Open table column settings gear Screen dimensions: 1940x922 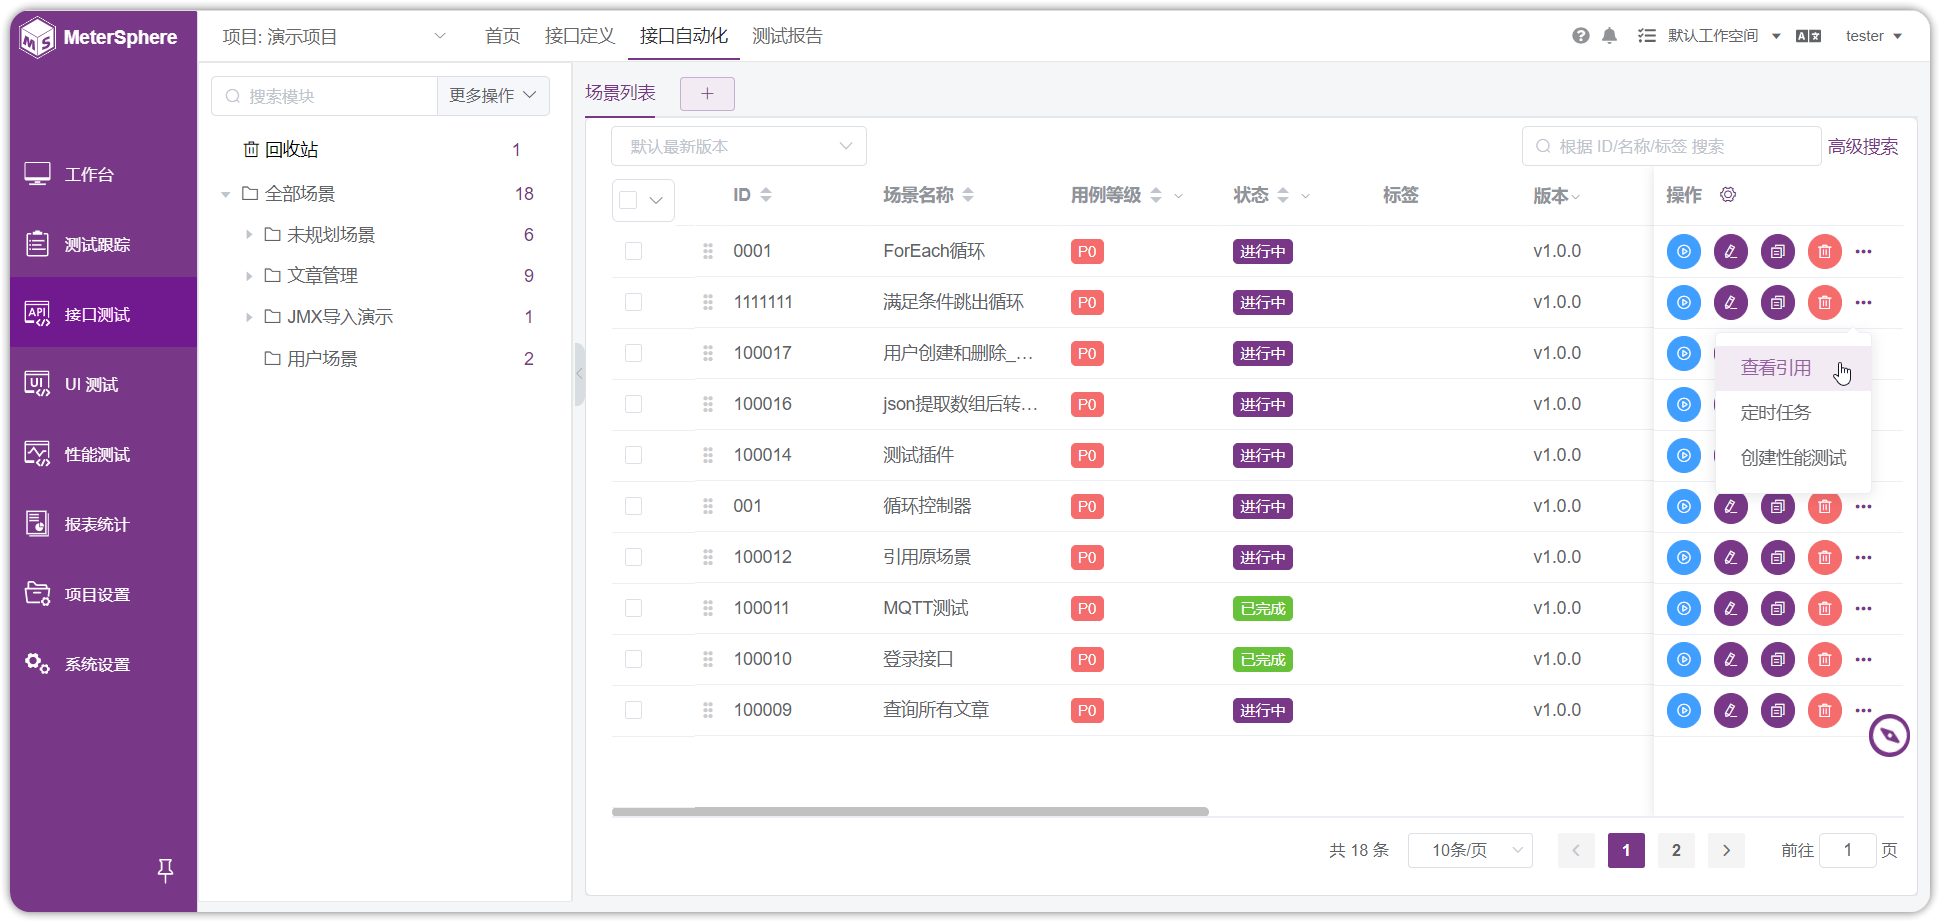pos(1728,194)
